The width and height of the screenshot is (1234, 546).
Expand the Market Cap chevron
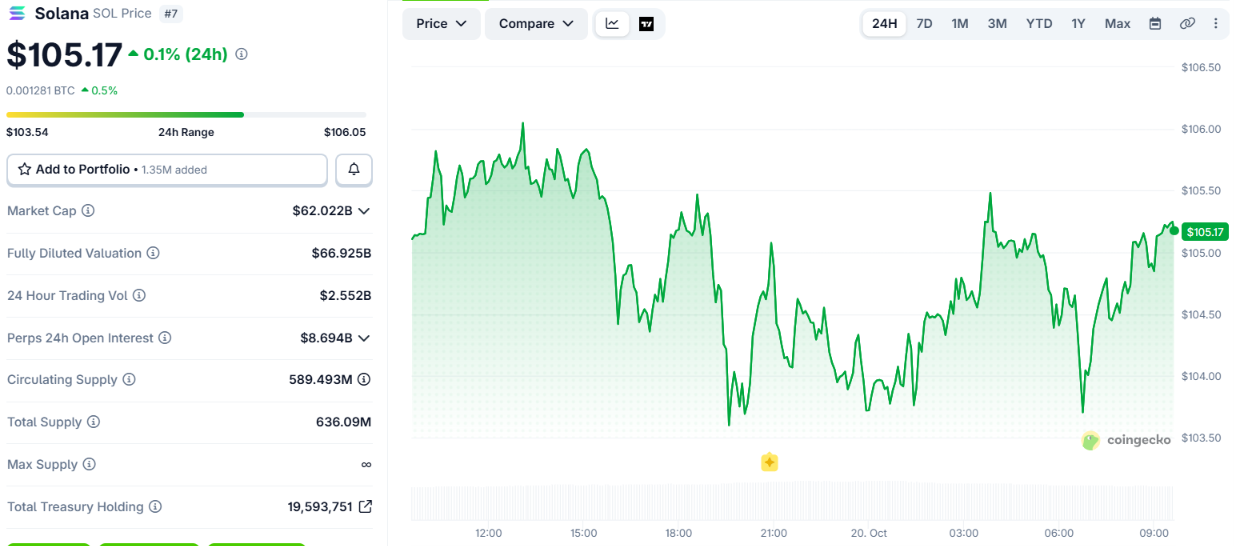coord(364,211)
